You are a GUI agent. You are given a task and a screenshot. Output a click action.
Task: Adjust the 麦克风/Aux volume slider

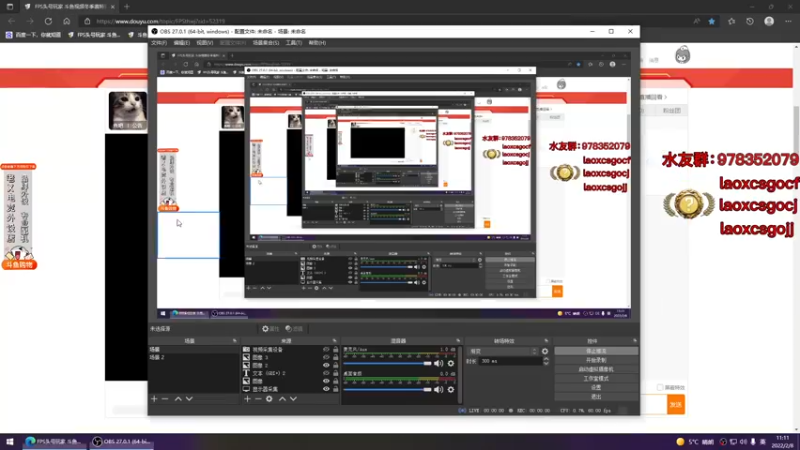point(388,363)
